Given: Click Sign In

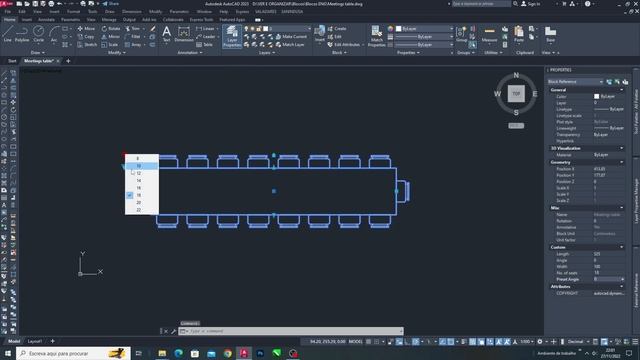Looking at the screenshot, I should pos(531,4).
